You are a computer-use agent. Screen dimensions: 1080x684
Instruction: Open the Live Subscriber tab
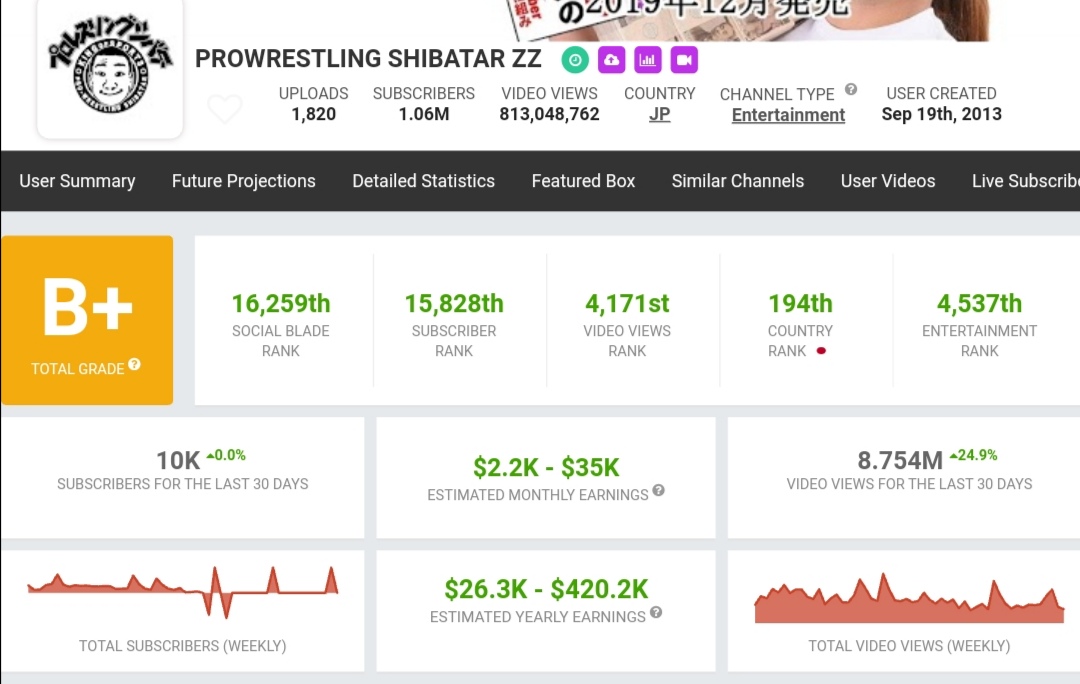pyautogui.click(x=1026, y=181)
